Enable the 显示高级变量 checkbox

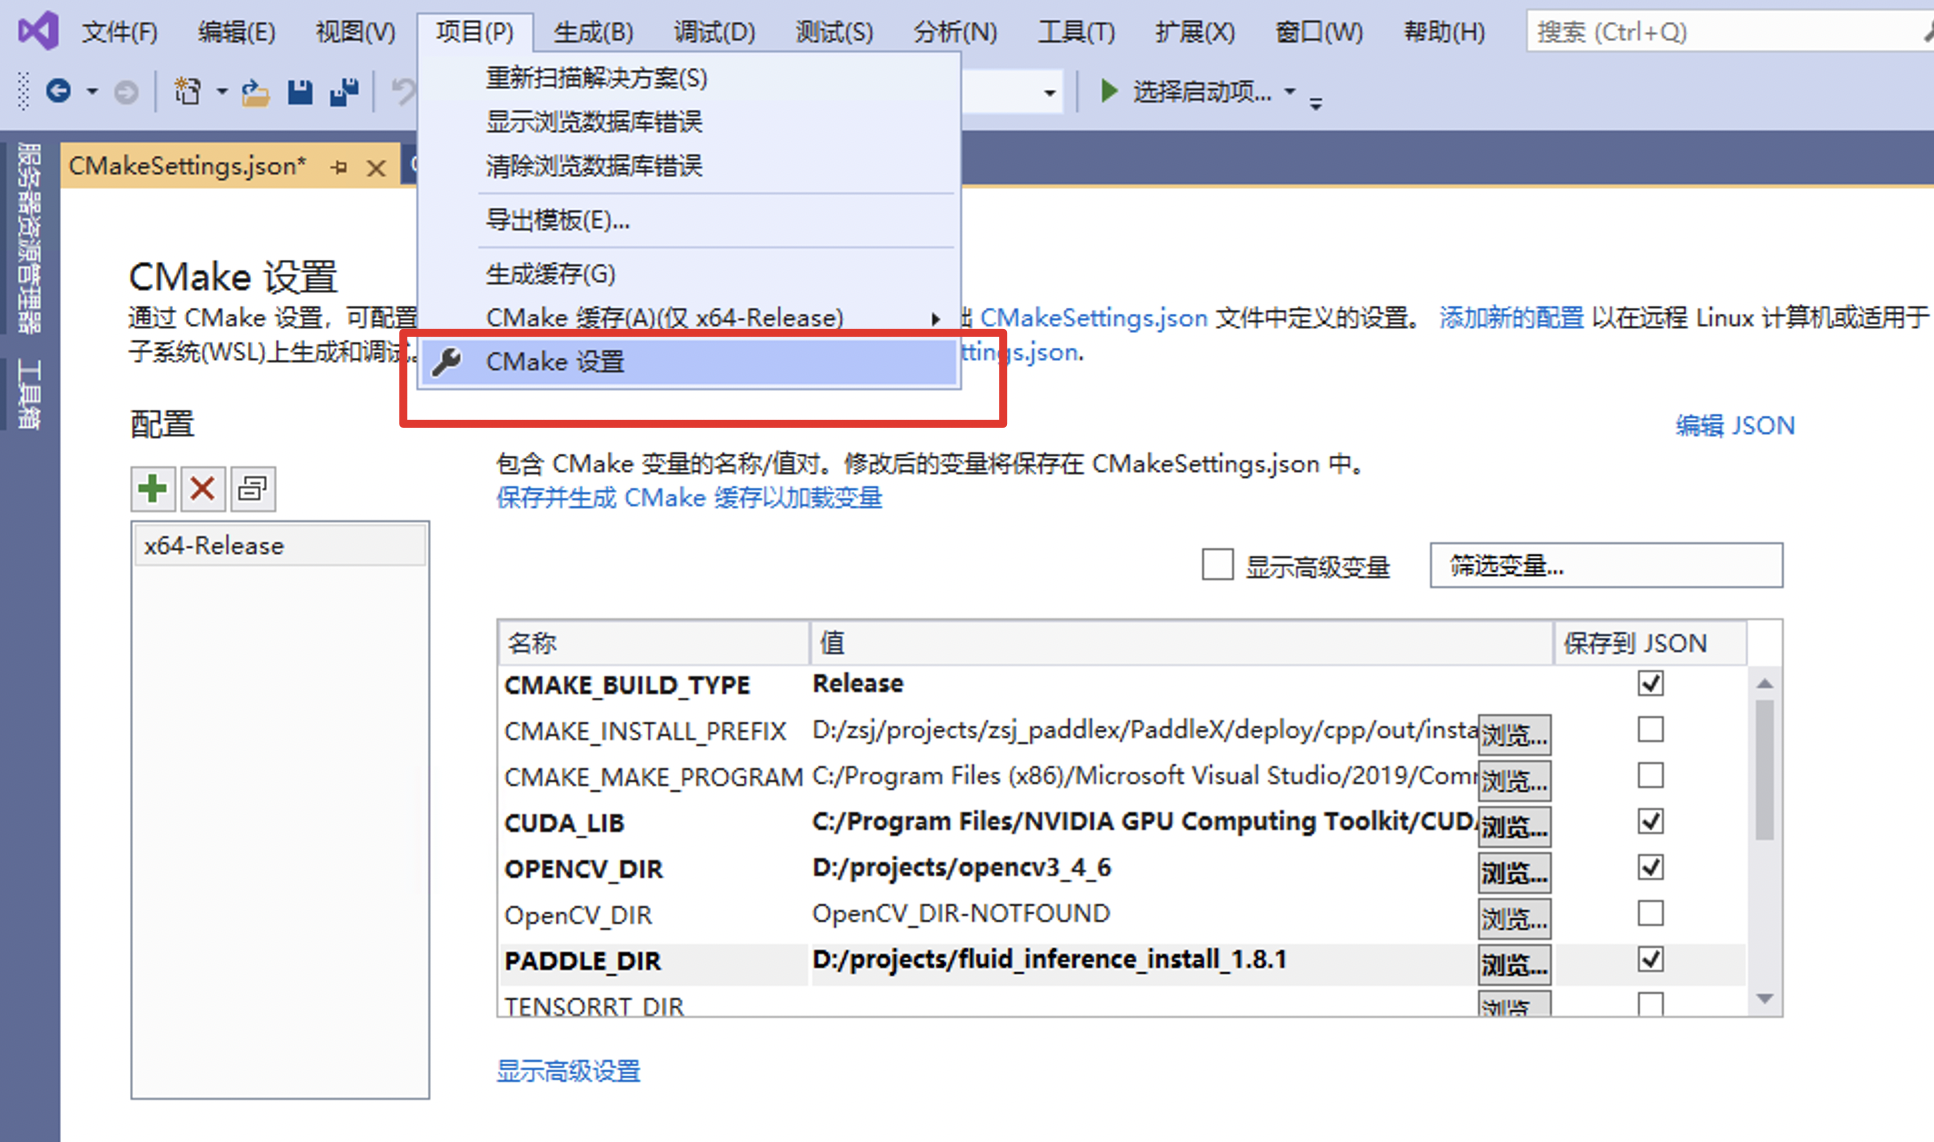coord(1217,565)
